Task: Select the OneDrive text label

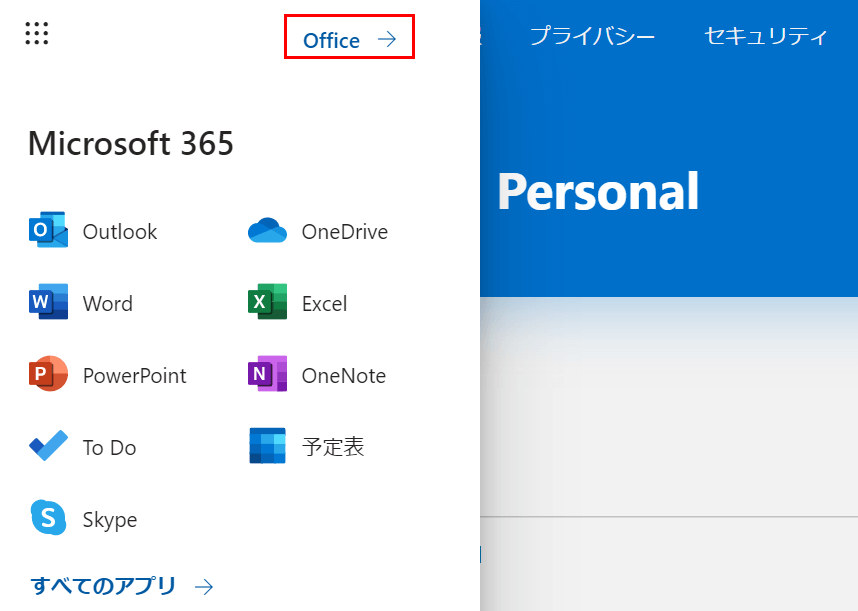Action: coord(345,231)
